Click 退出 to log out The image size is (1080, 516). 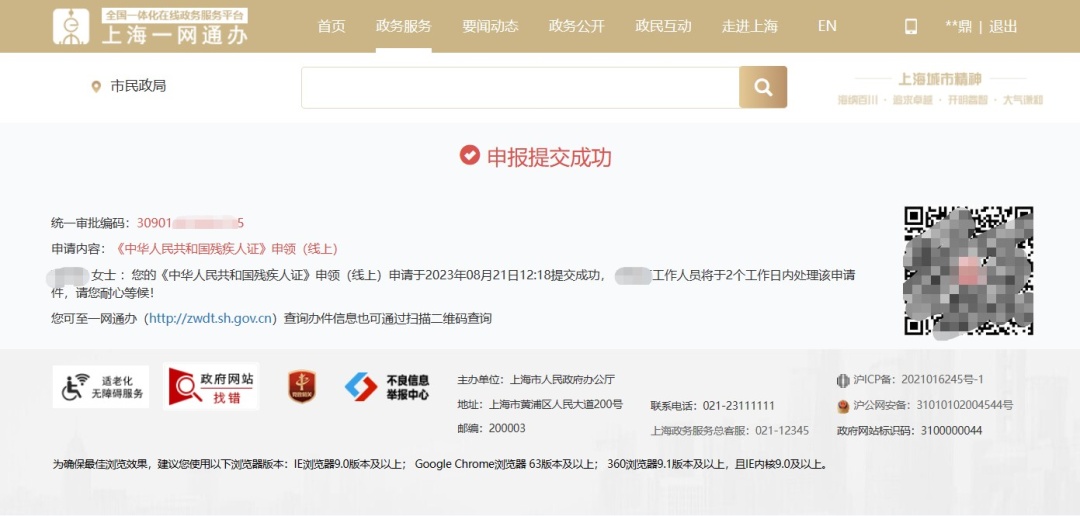pyautogui.click(x=1003, y=27)
